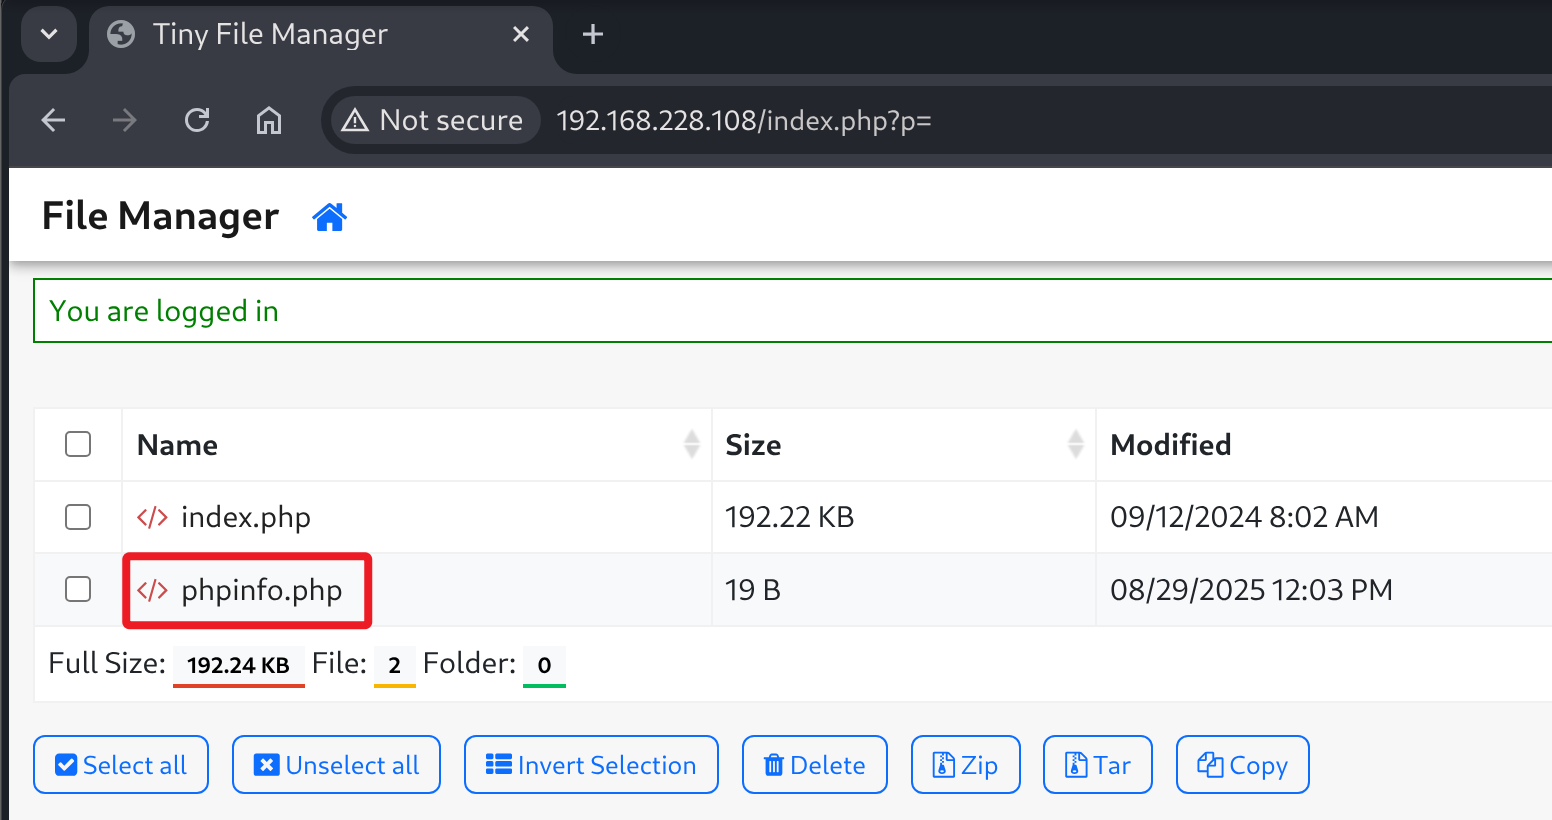Open the browser home page icon
Screen dimensions: 1552x820
tap(268, 121)
